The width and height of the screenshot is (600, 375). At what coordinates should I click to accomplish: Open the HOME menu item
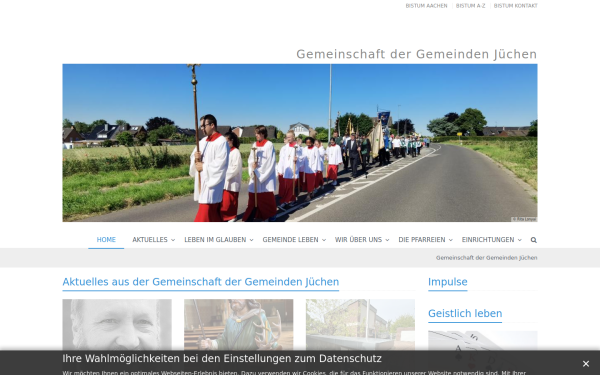pyautogui.click(x=106, y=240)
